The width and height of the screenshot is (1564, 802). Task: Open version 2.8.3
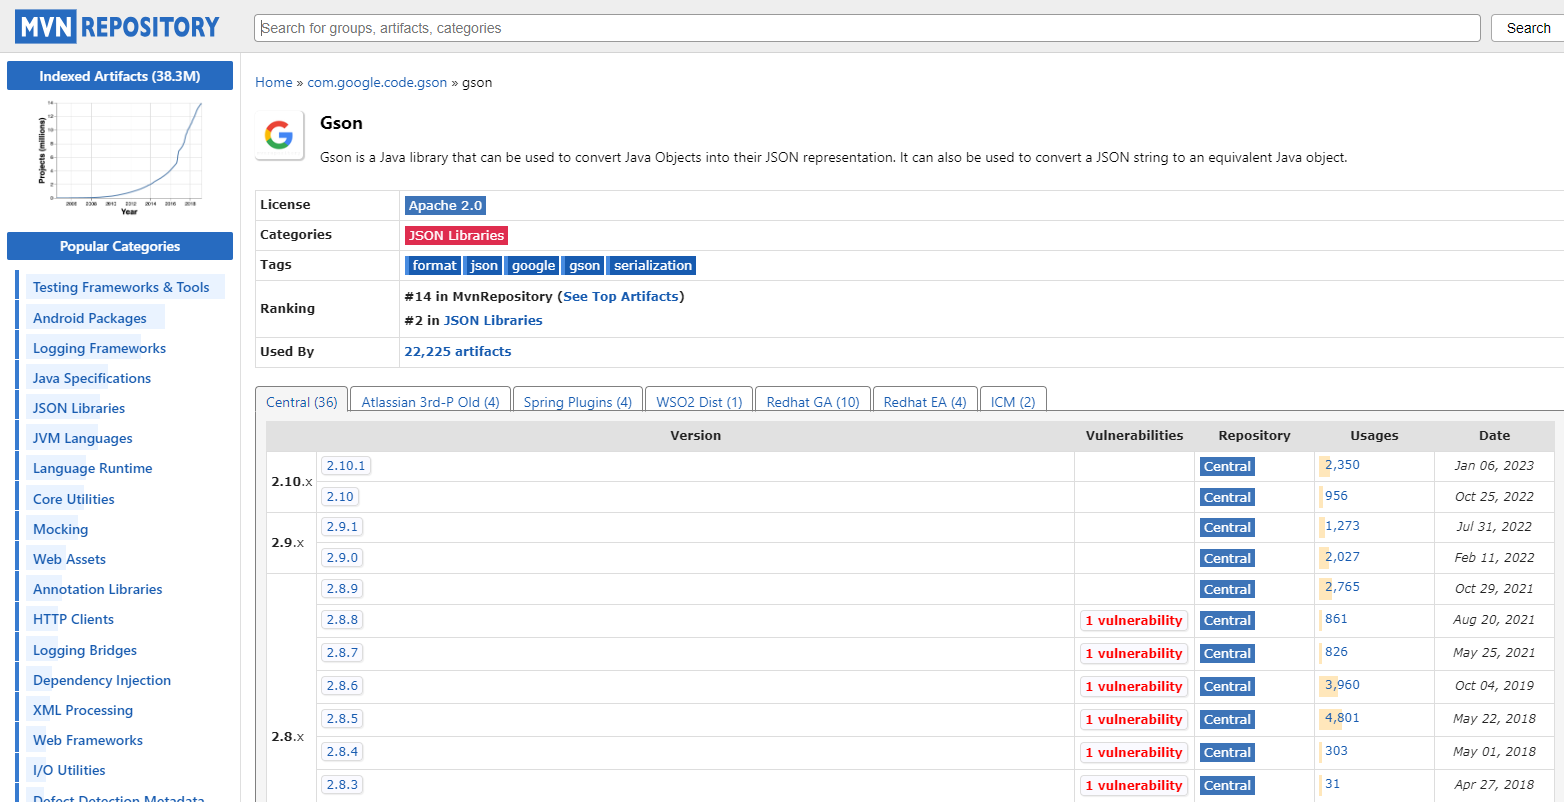tap(342, 784)
